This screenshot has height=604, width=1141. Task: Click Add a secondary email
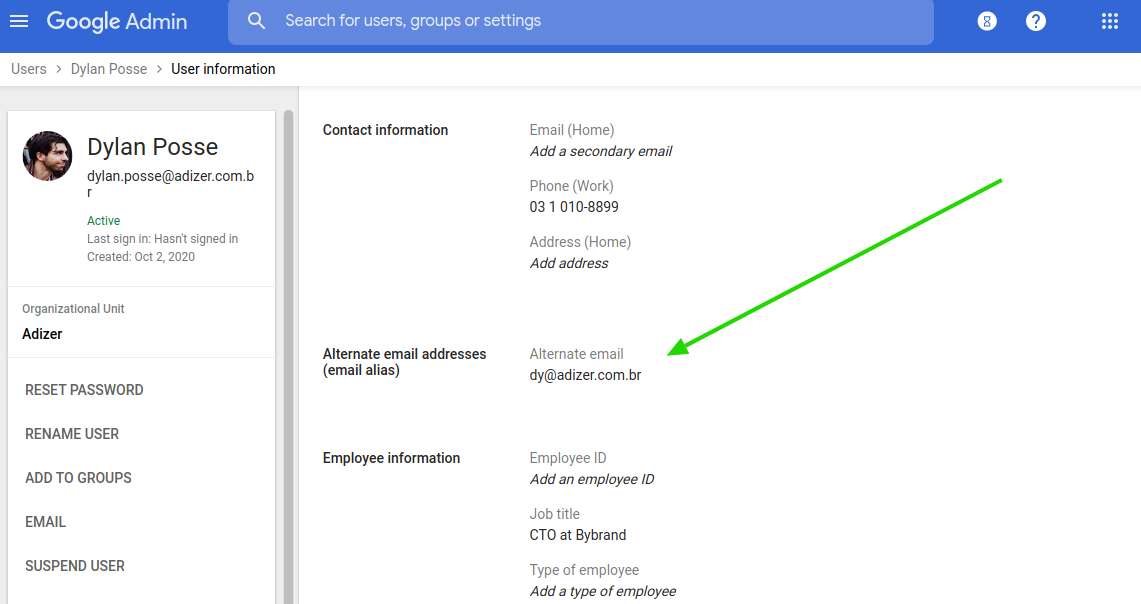pyautogui.click(x=601, y=151)
